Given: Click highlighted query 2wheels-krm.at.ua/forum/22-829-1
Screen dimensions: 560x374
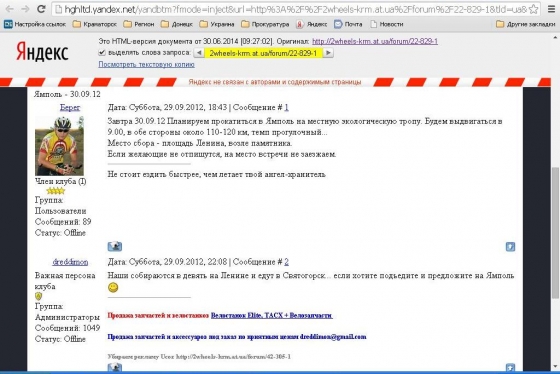Looking at the screenshot, I should click(x=263, y=53).
